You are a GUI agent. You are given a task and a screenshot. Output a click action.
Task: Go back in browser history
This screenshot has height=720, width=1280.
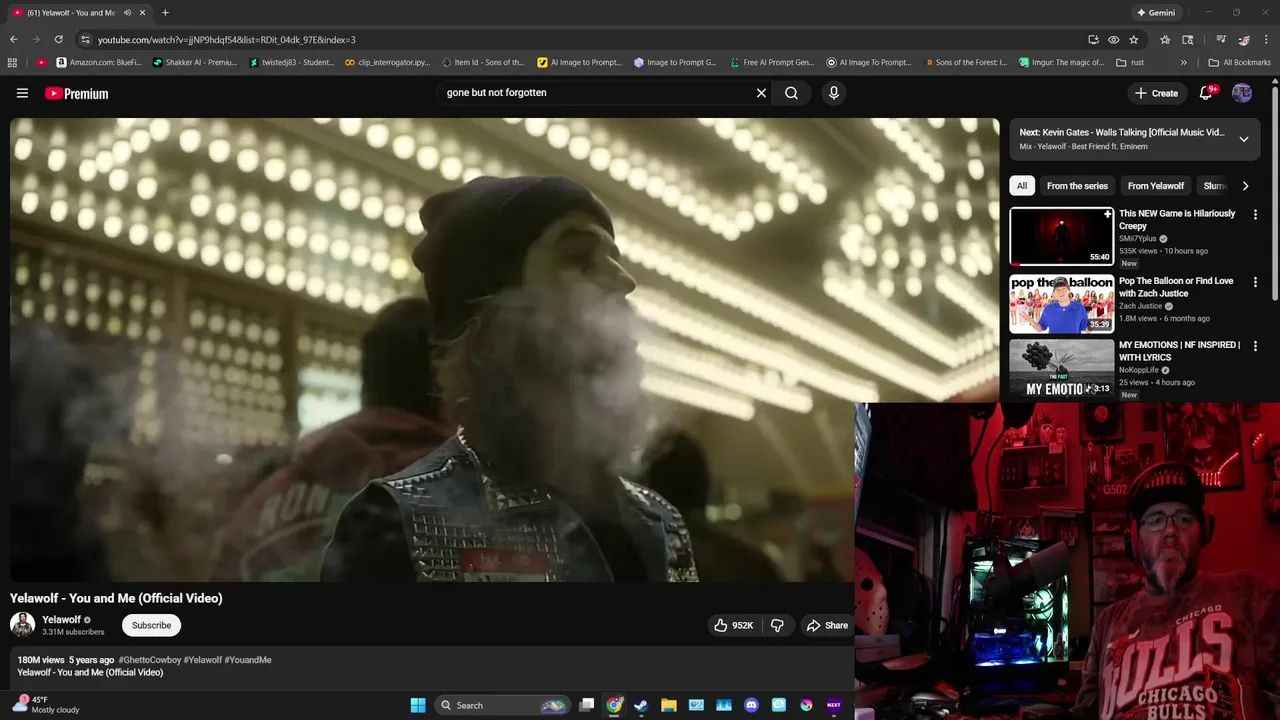coord(13,39)
